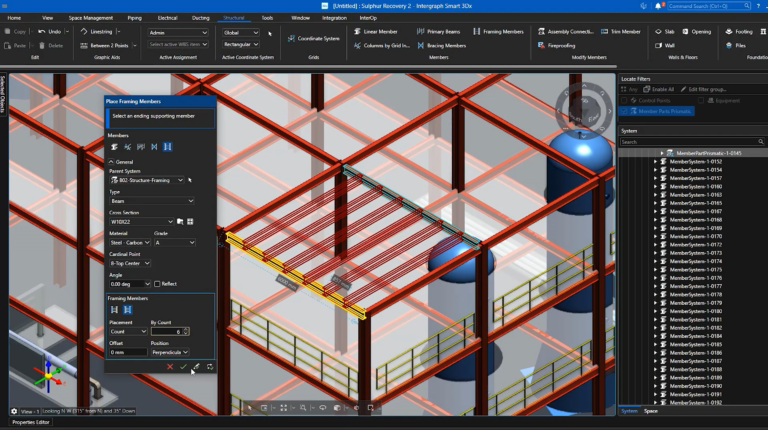Enable the Control Points locate filter
Viewport: 768px width, 430px height.
(x=624, y=100)
